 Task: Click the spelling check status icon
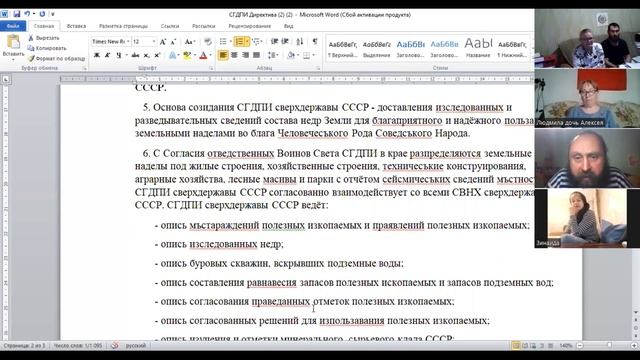tap(115, 346)
